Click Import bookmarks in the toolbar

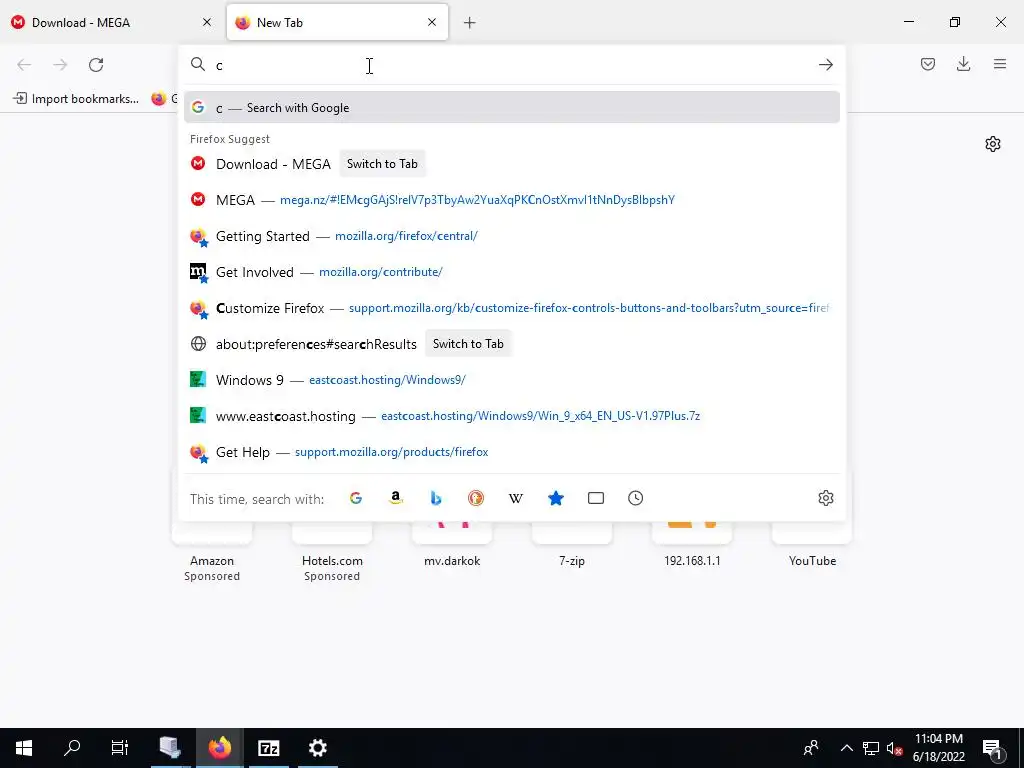coord(76,99)
